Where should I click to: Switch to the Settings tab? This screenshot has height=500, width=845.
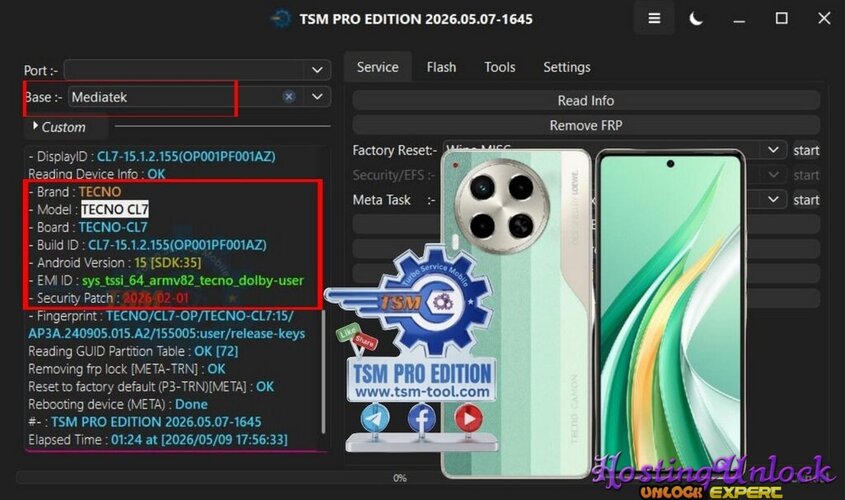point(566,67)
